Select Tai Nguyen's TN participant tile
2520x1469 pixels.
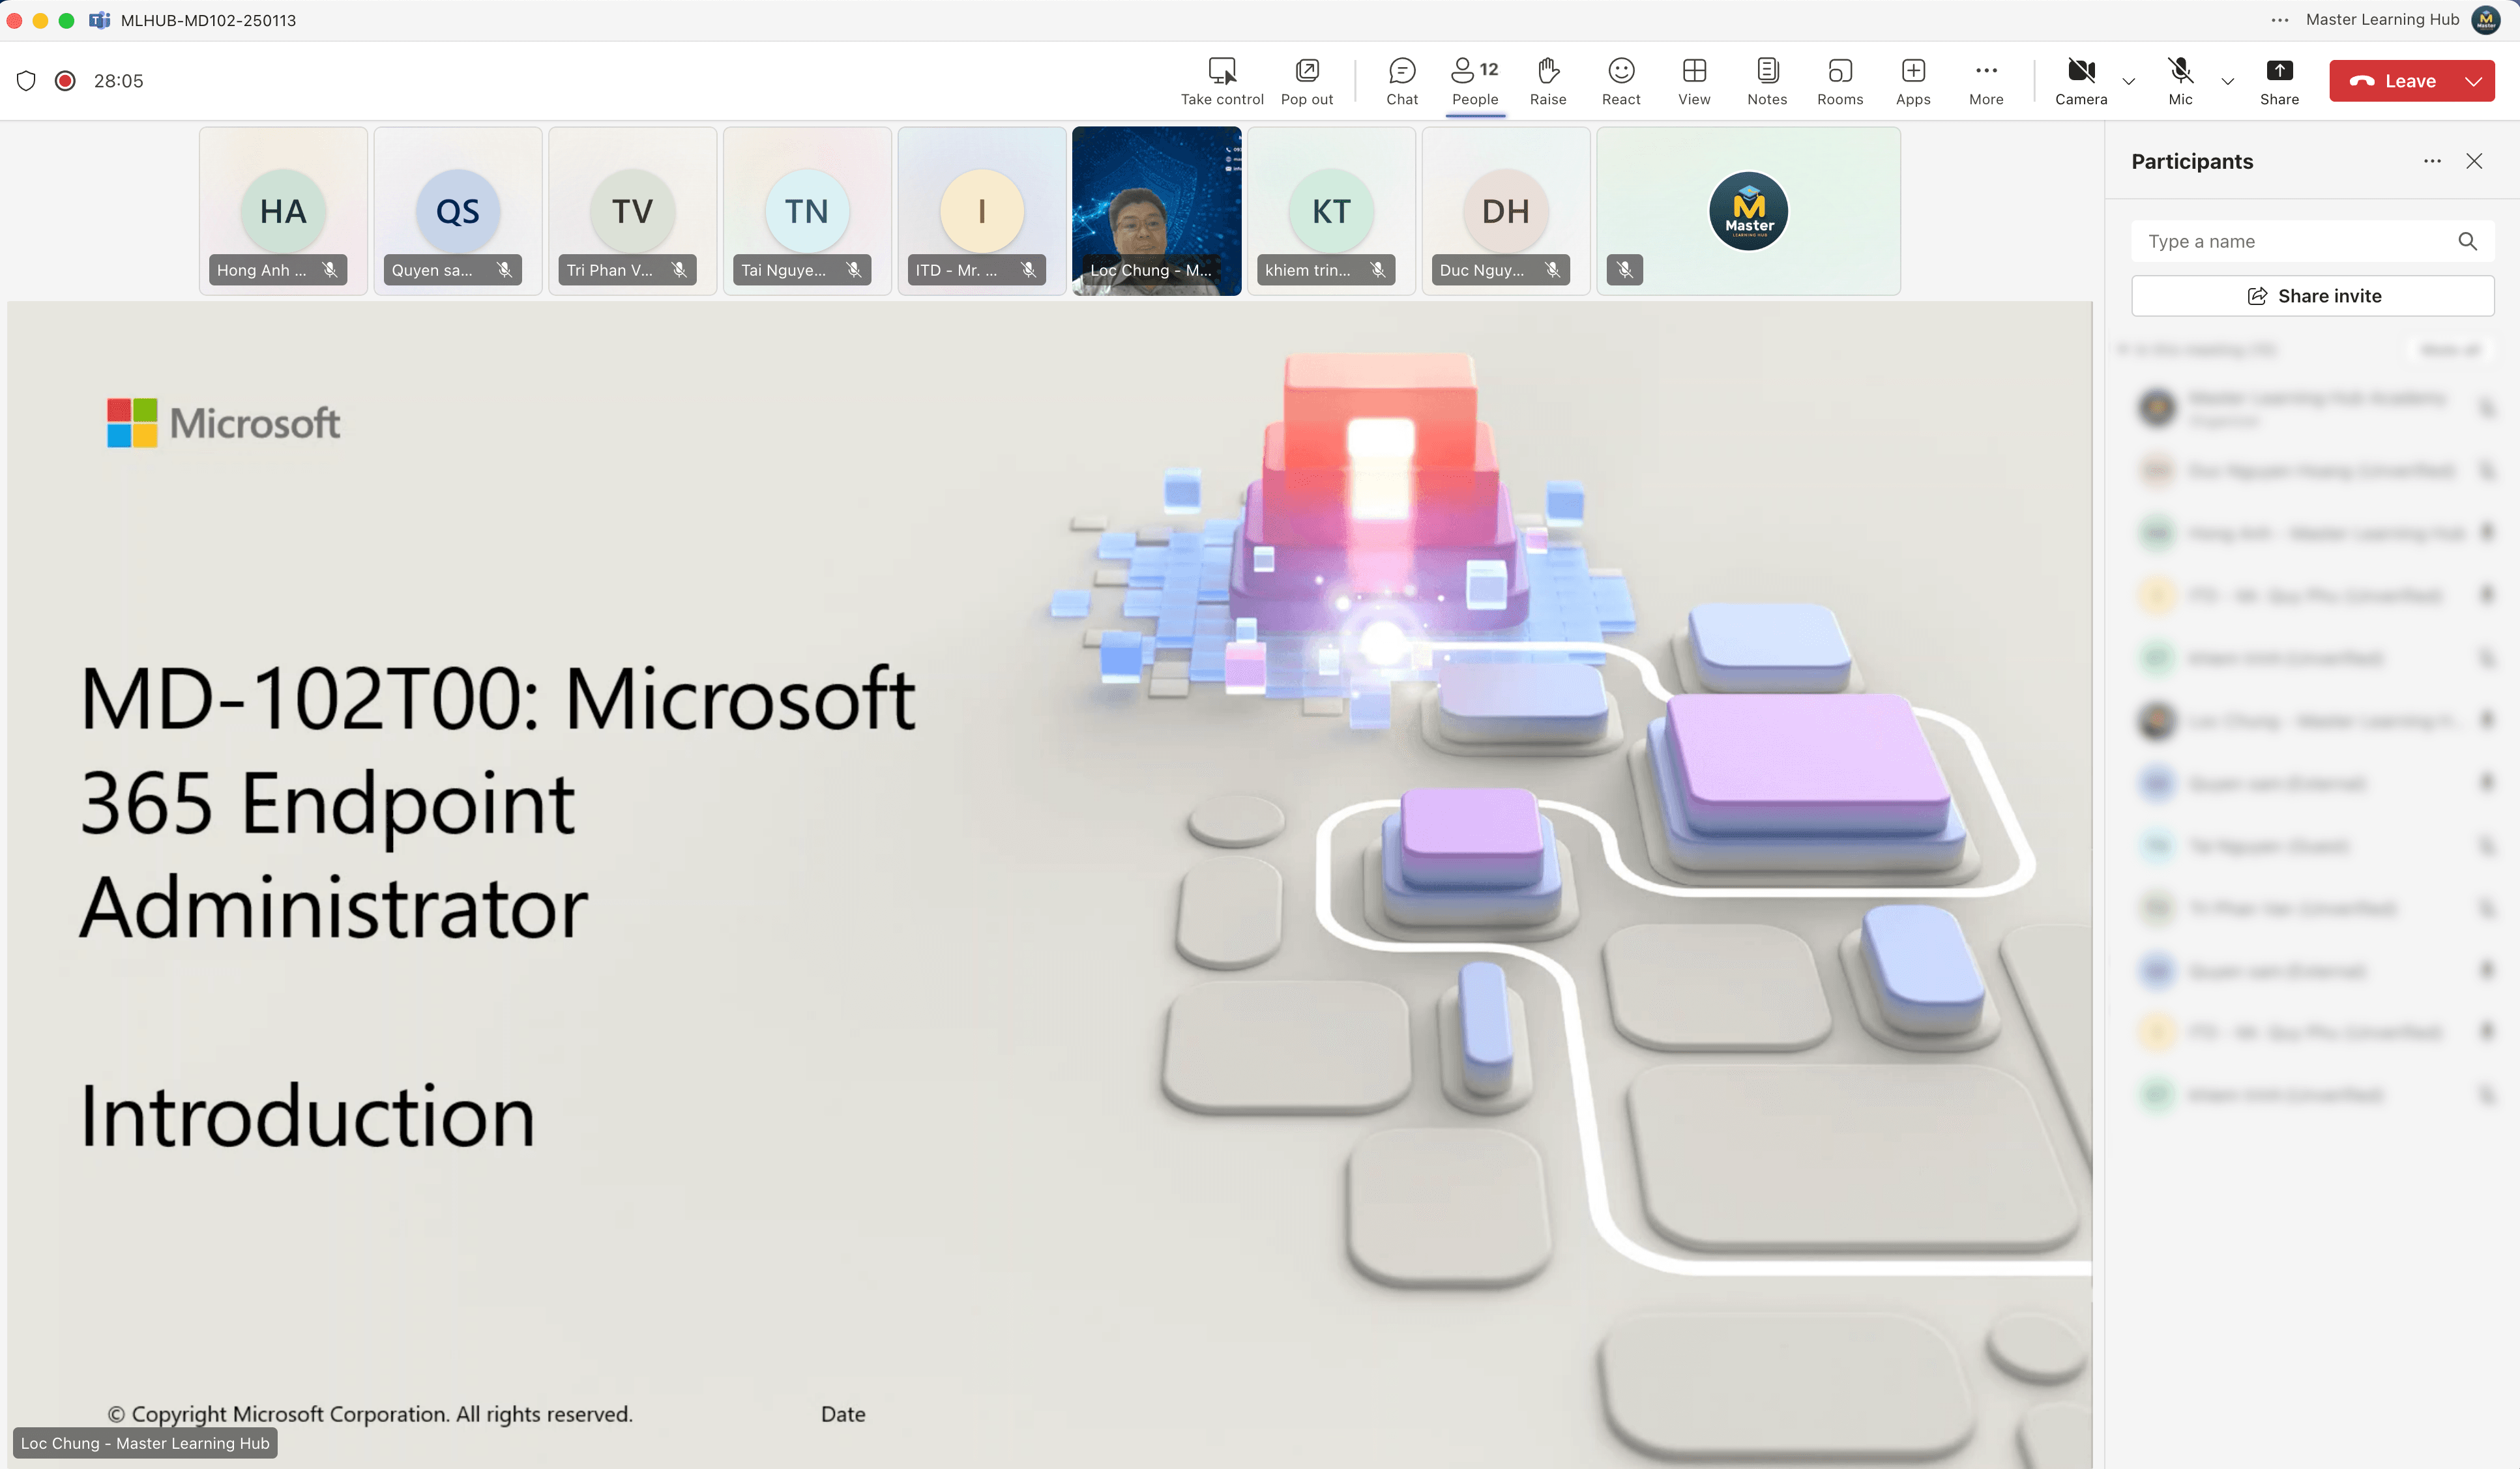(807, 211)
